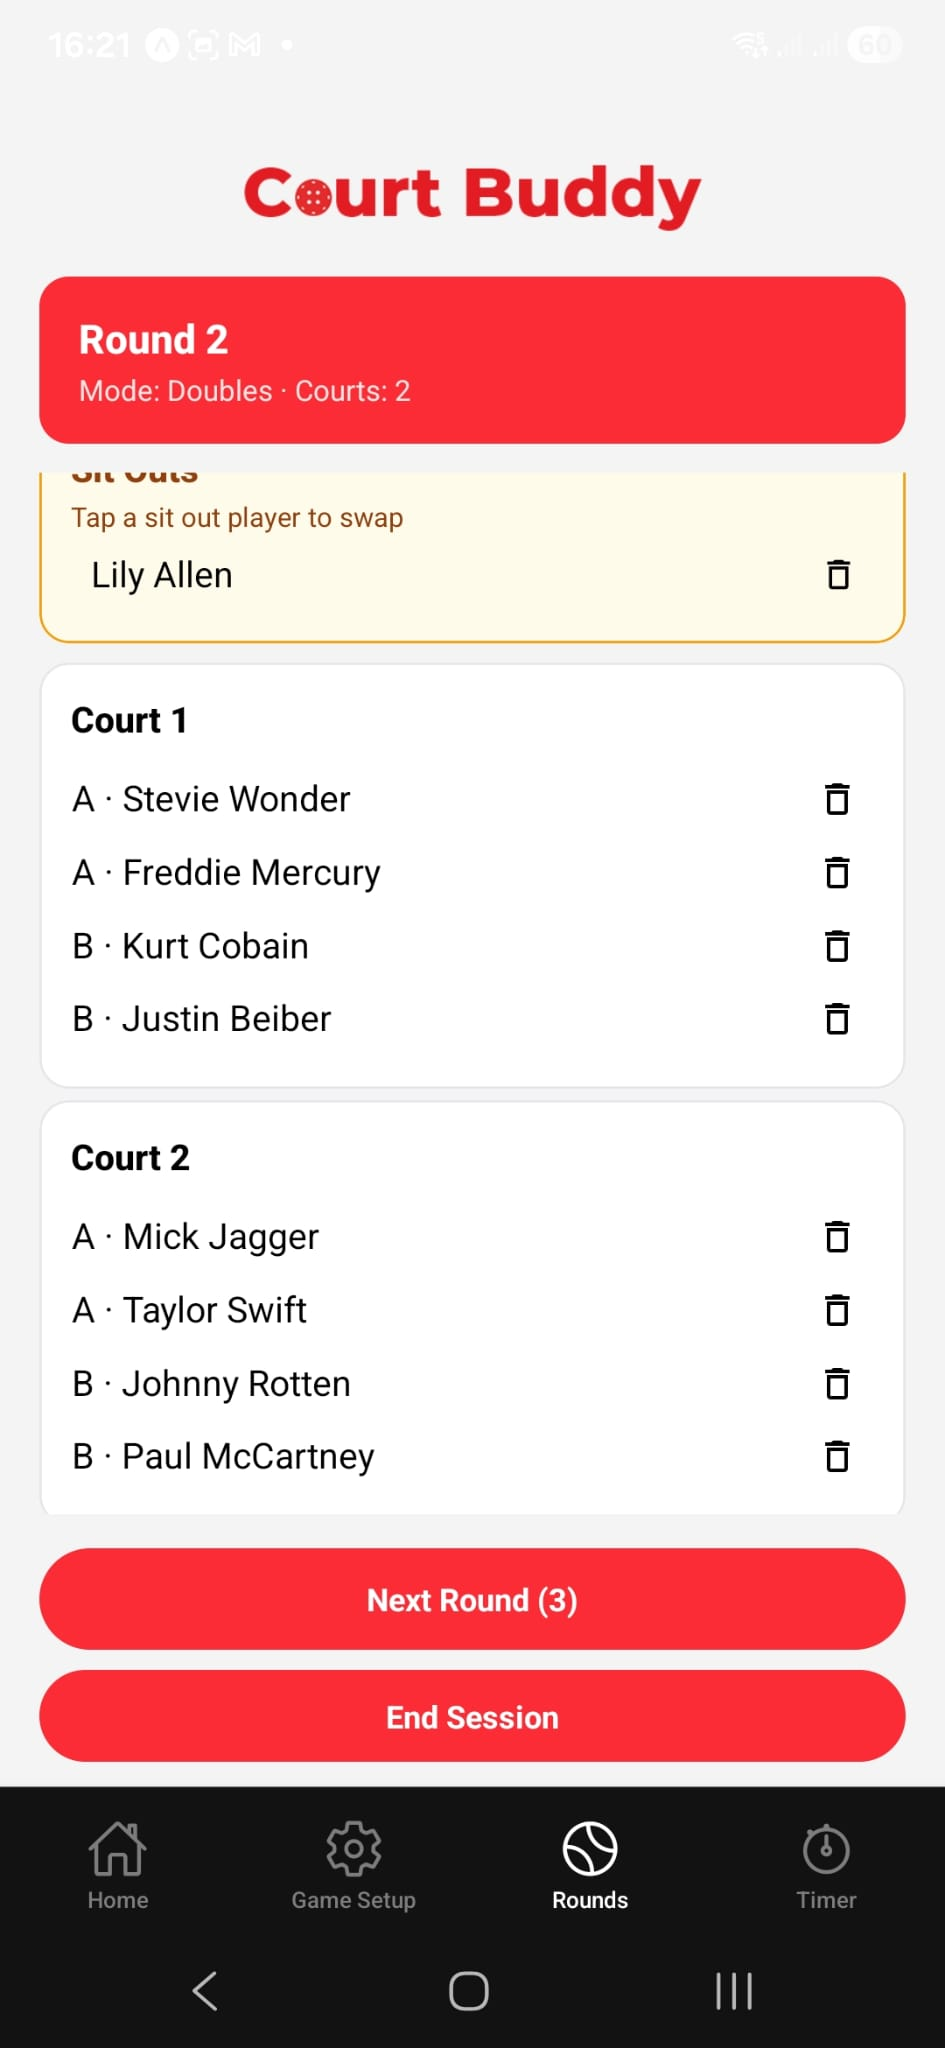The width and height of the screenshot is (945, 2048).
Task: Switch to Game Setup tab
Action: point(354,1863)
